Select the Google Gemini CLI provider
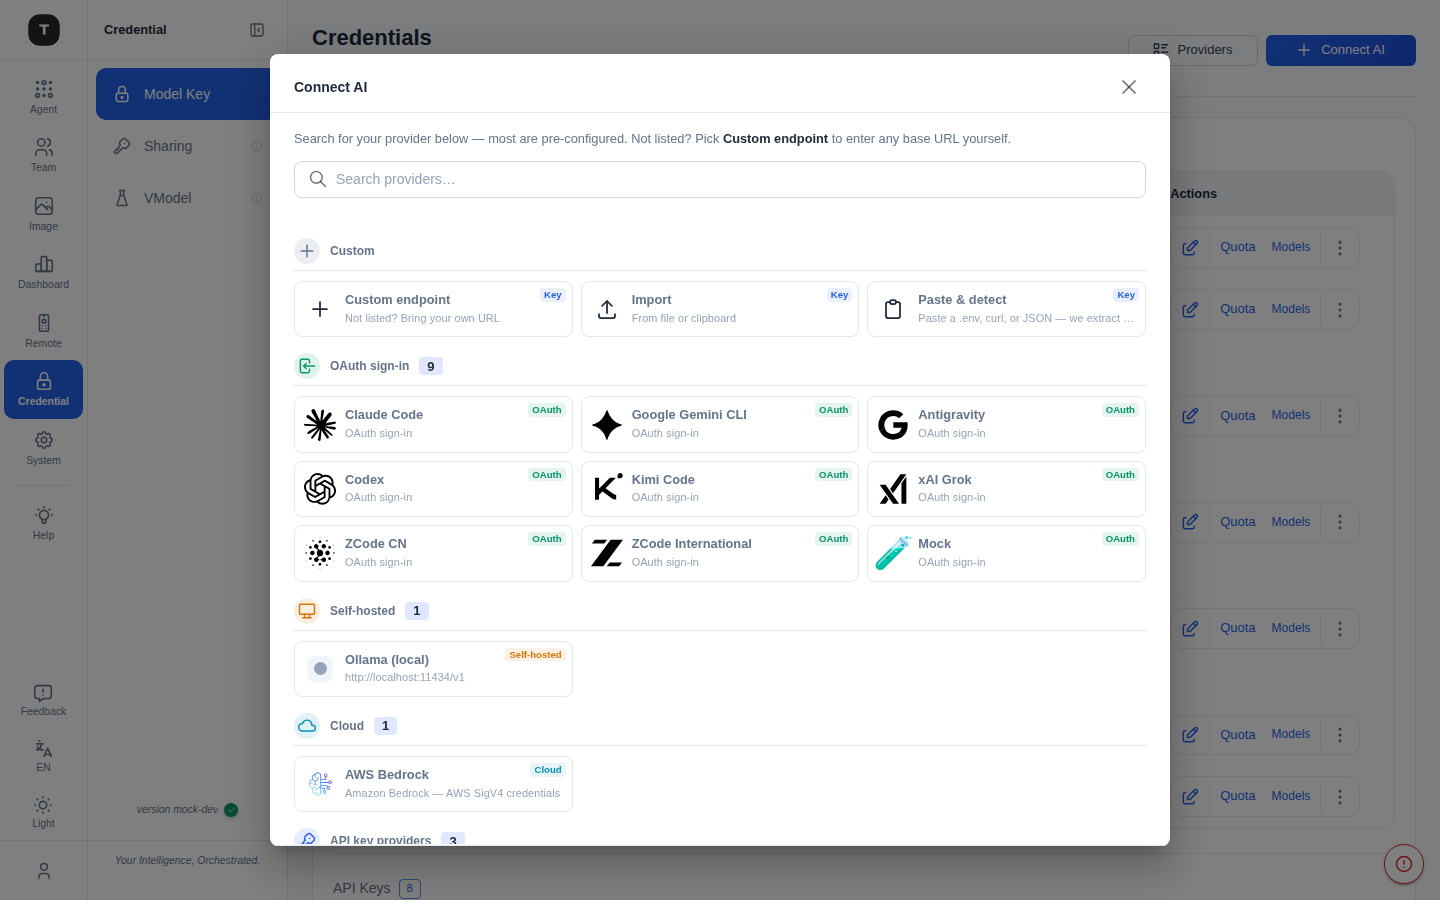 720,424
